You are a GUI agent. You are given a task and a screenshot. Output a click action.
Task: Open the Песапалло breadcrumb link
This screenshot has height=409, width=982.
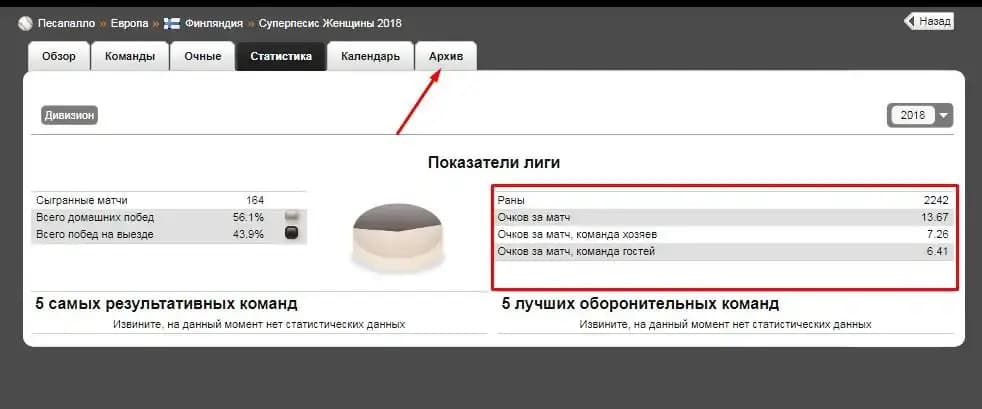(x=66, y=24)
